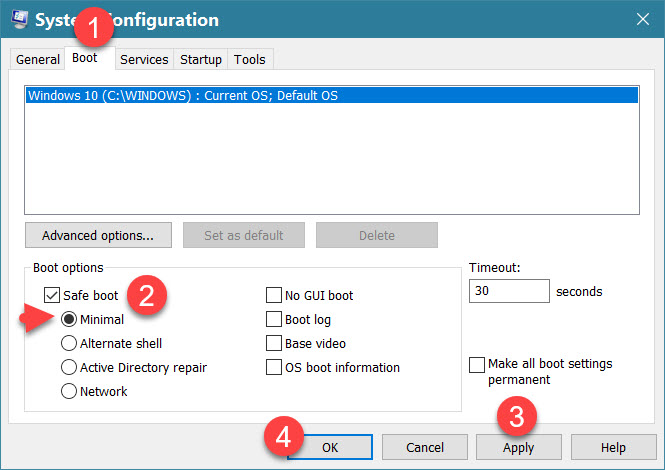Open the Services tab

(144, 60)
